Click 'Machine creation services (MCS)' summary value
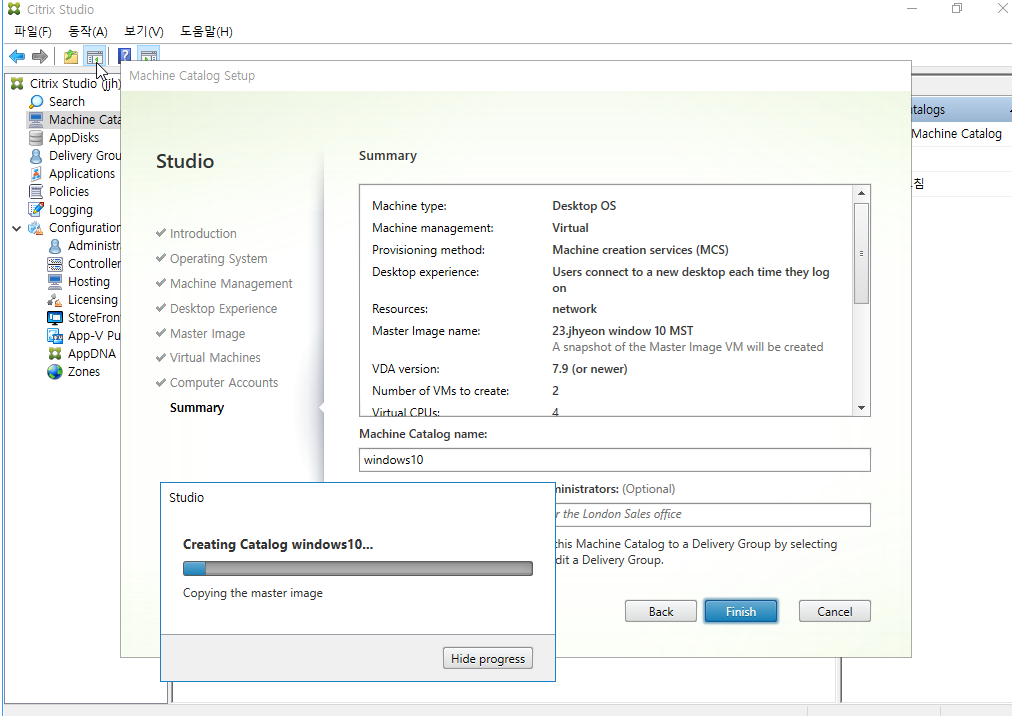Screen dimensions: 1012x716 click(640, 250)
